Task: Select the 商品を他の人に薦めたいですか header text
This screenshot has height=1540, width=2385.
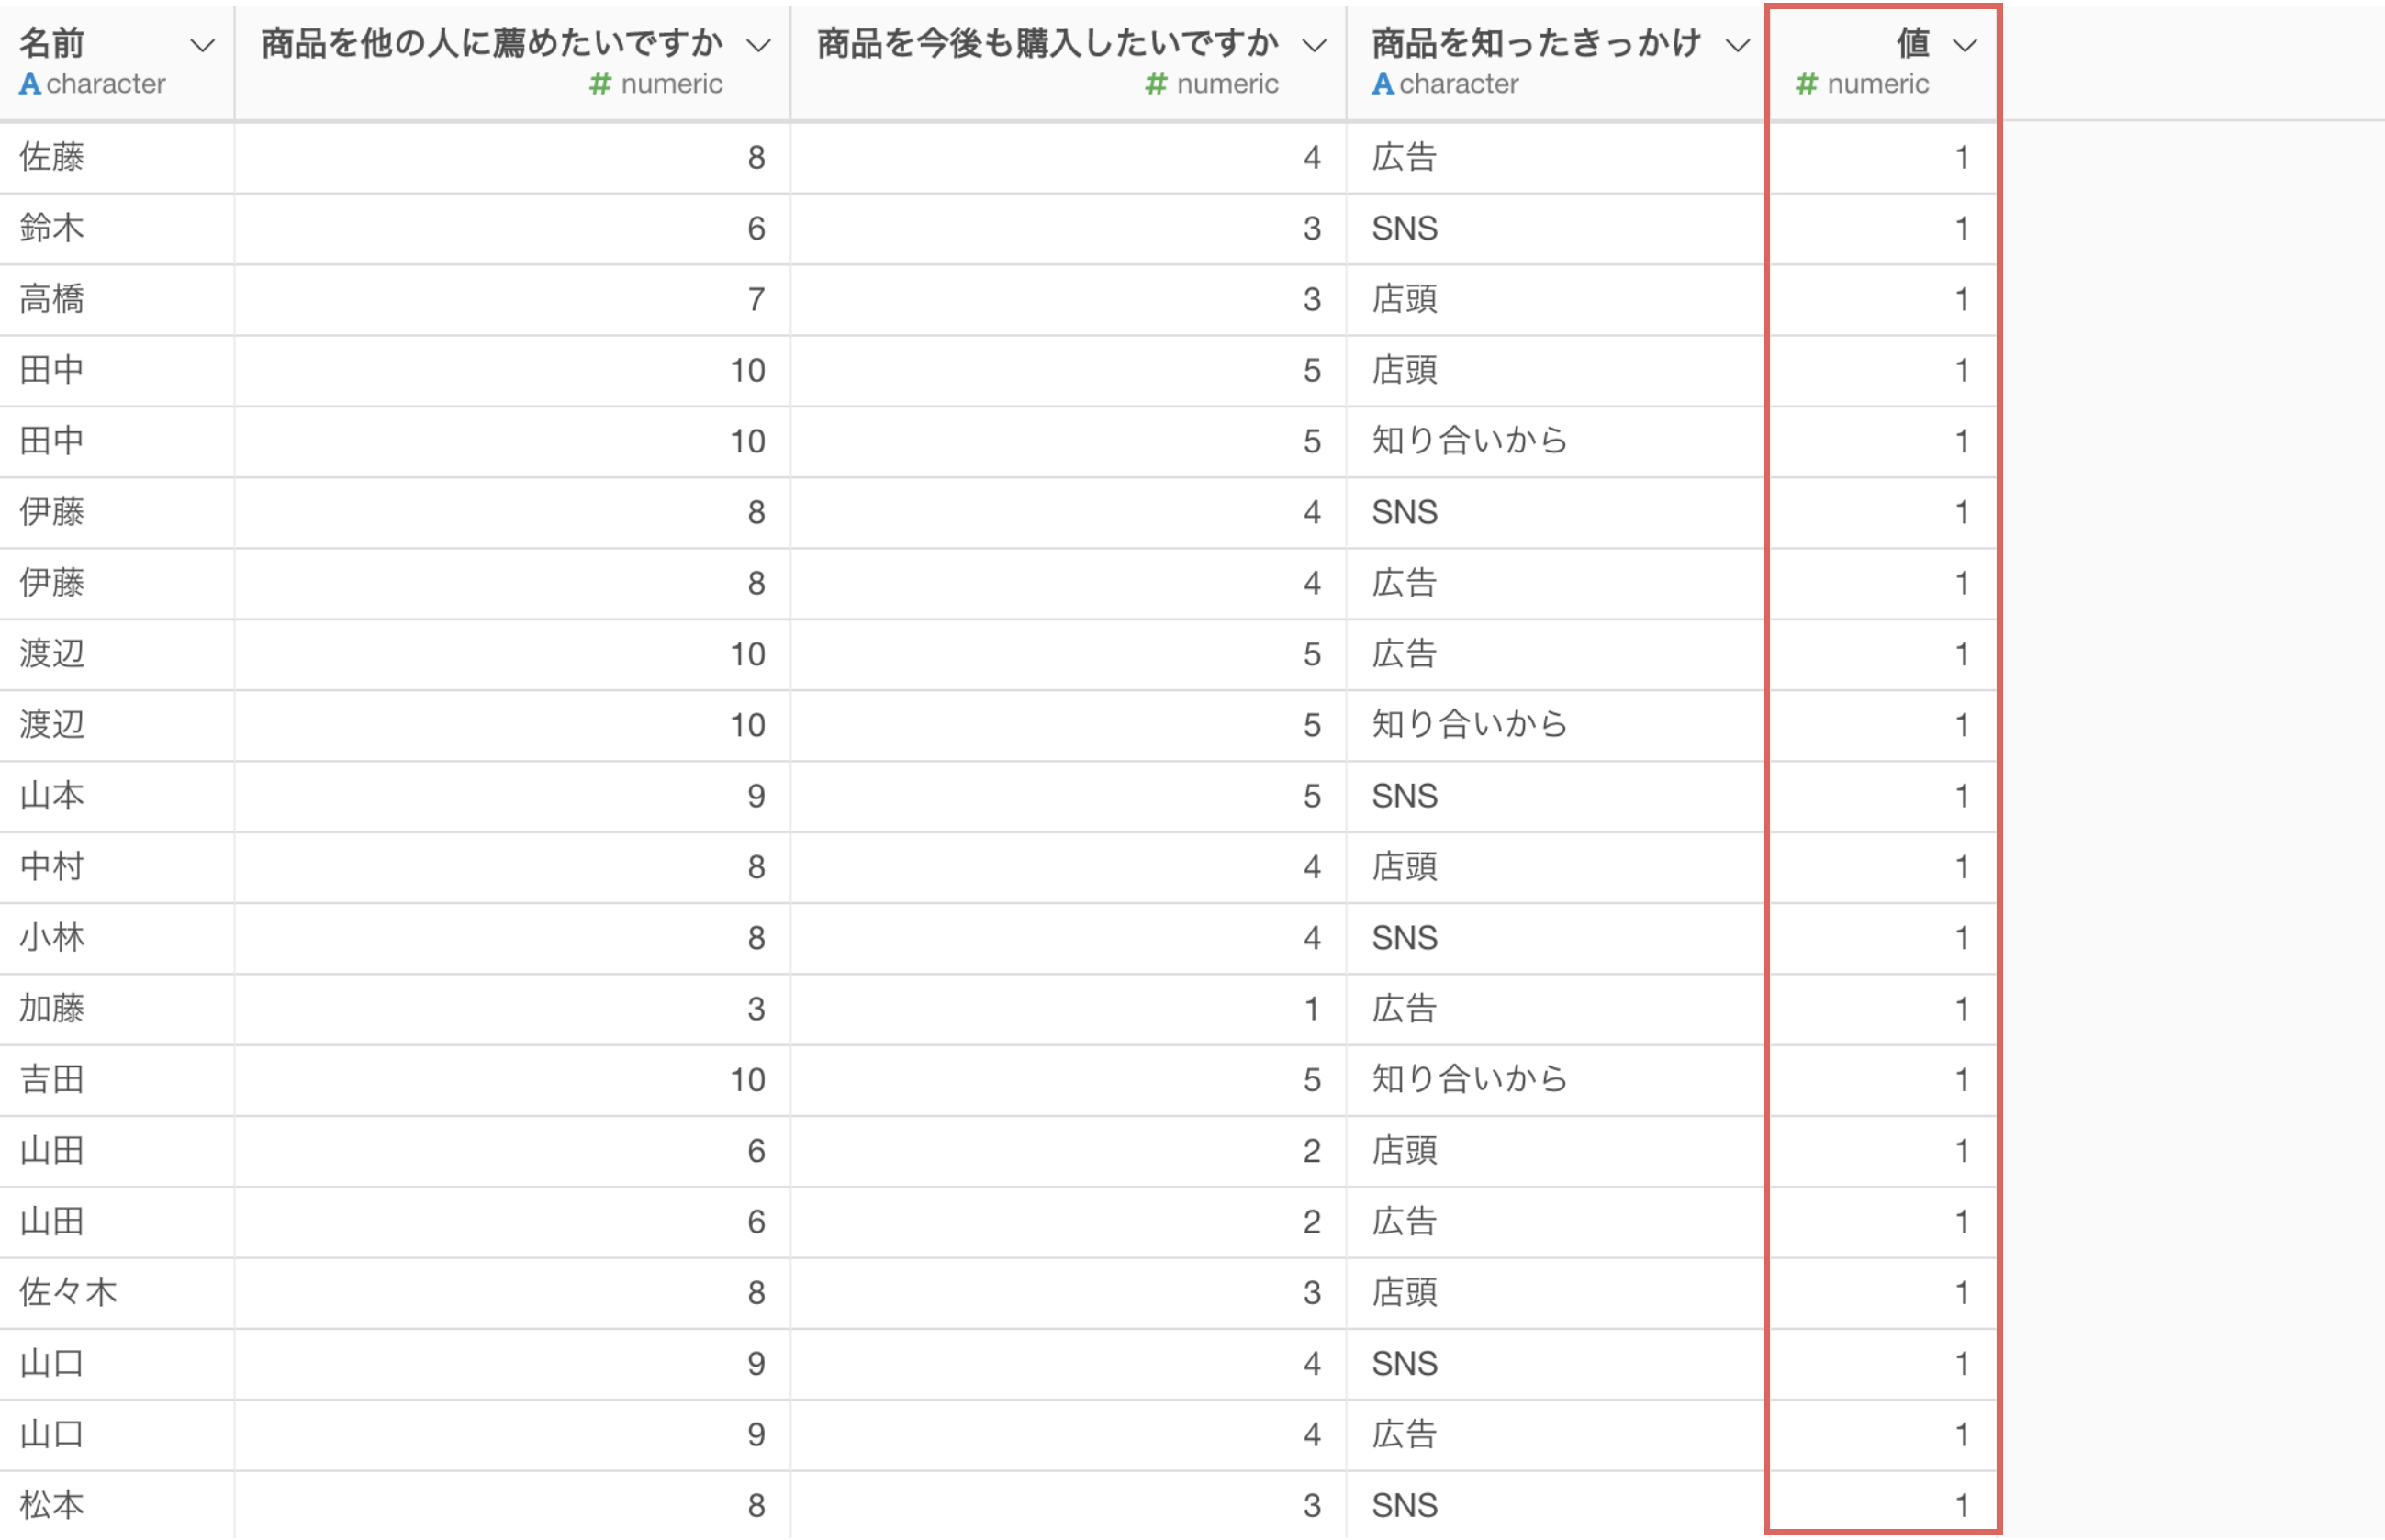Action: (491, 43)
